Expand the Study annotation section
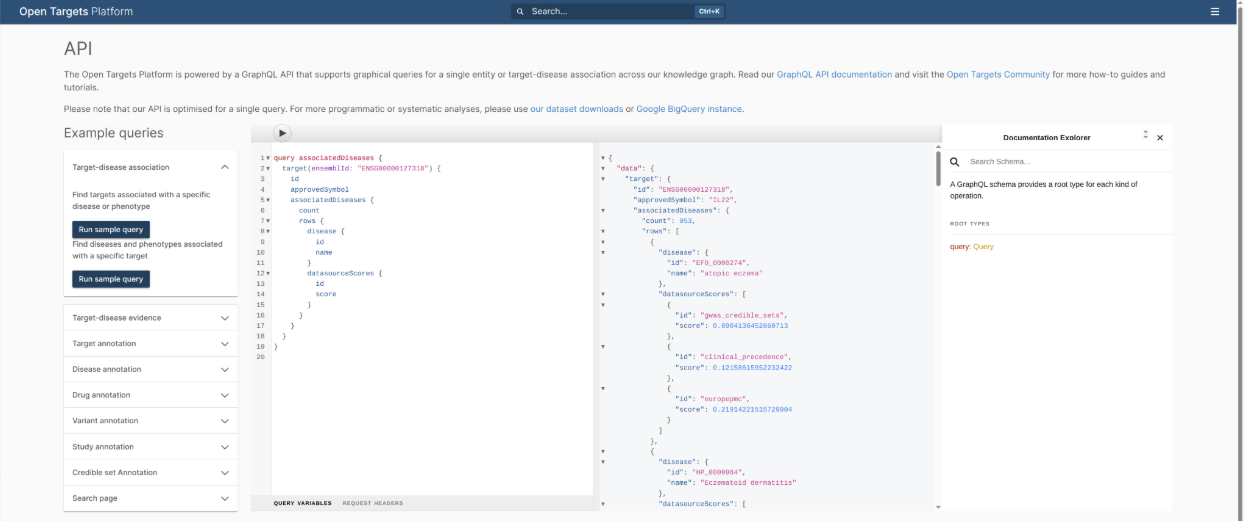 point(151,447)
